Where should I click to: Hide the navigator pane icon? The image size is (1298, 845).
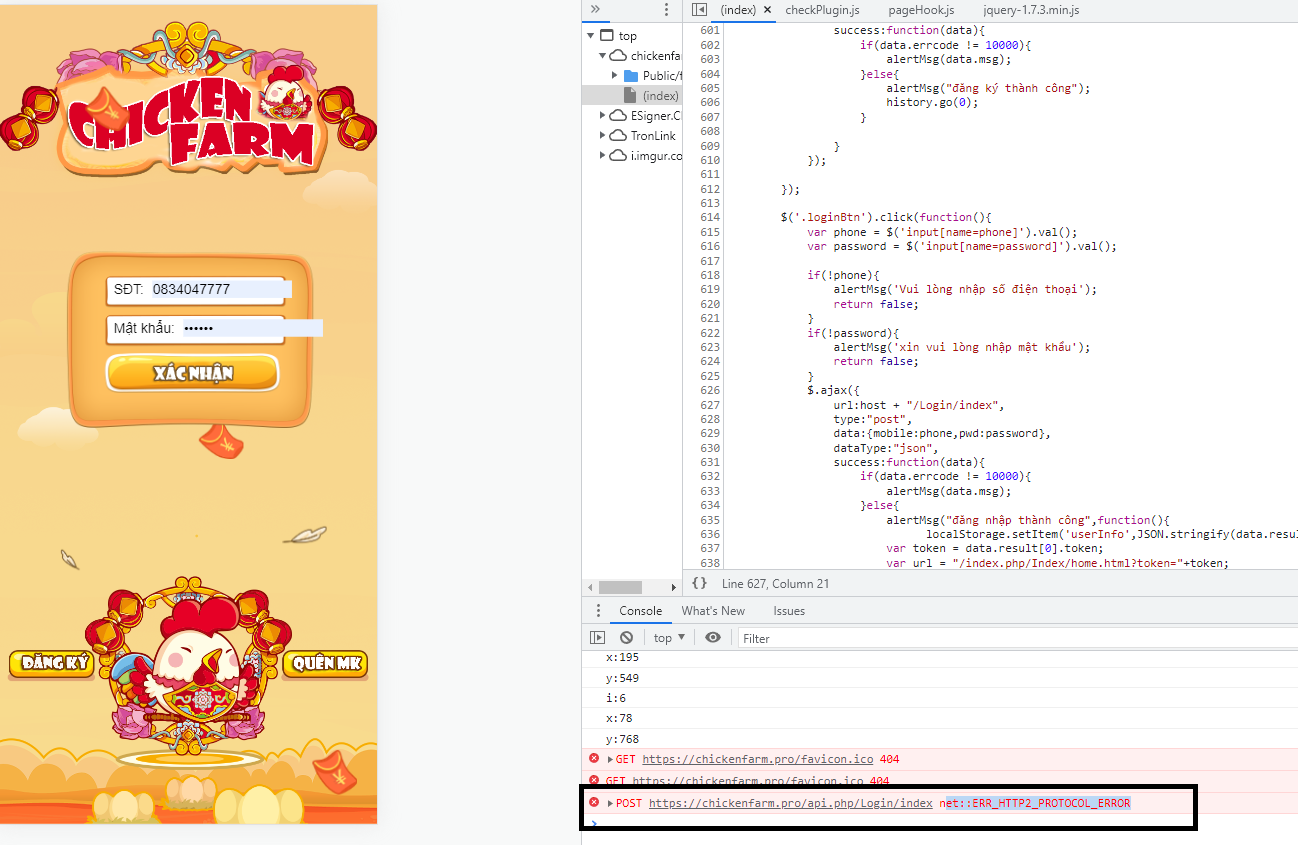[699, 10]
